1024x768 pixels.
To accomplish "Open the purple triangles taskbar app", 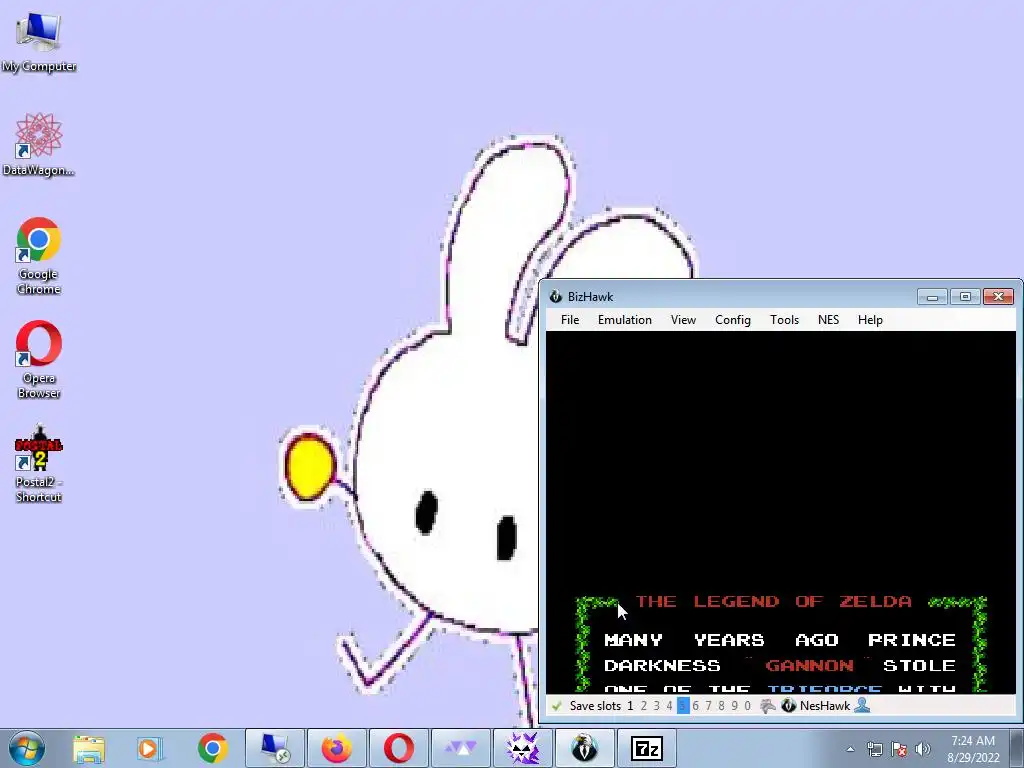I will 461,748.
